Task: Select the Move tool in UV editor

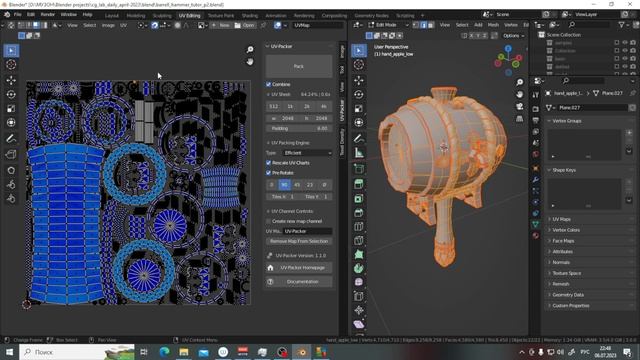Action: point(11,80)
